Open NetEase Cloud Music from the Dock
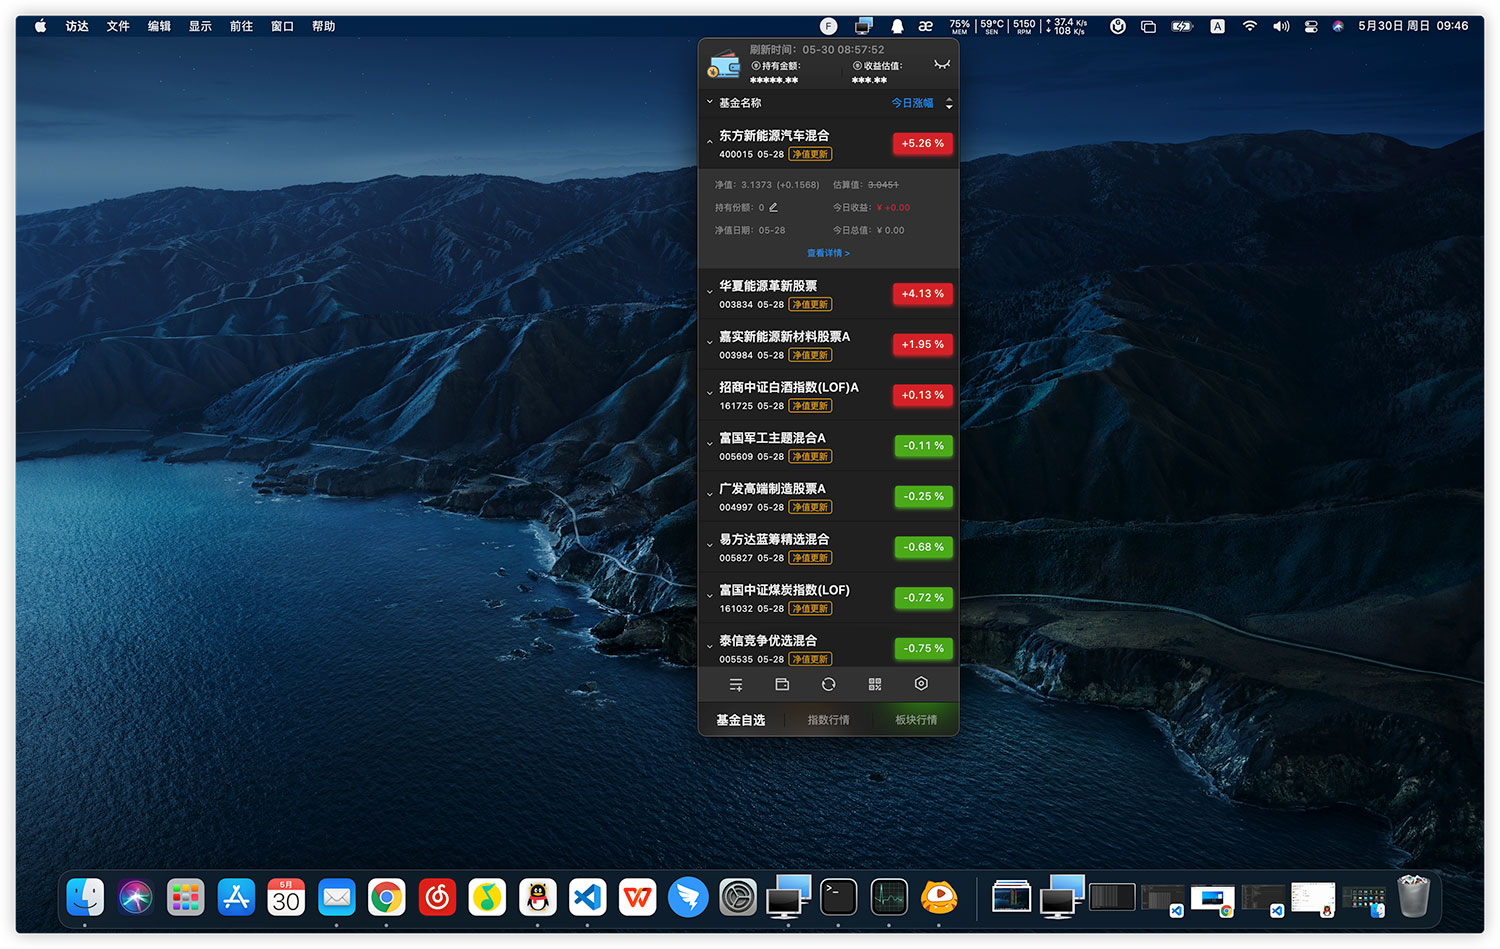 [436, 897]
